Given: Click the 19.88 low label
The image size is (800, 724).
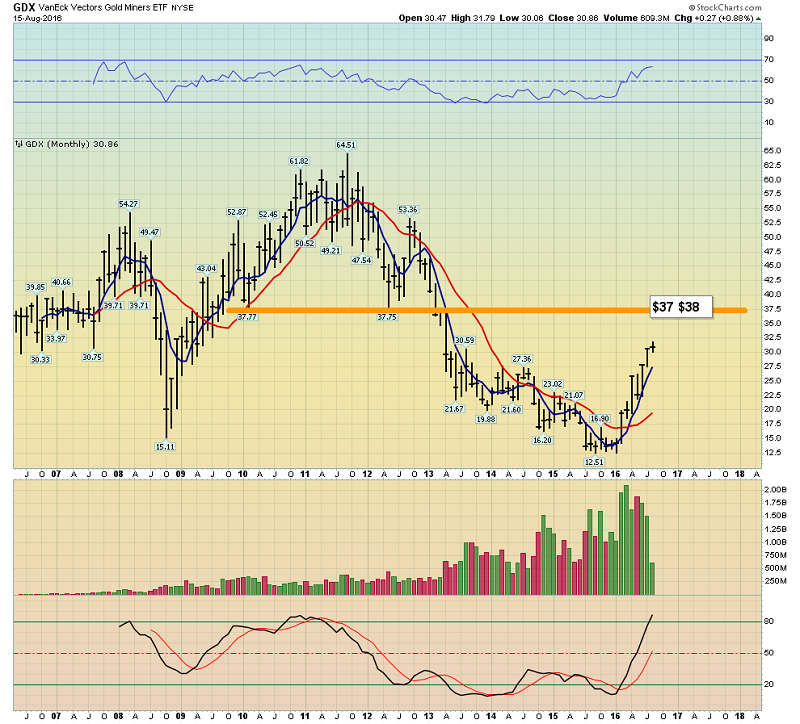Looking at the screenshot, I should tap(485, 419).
